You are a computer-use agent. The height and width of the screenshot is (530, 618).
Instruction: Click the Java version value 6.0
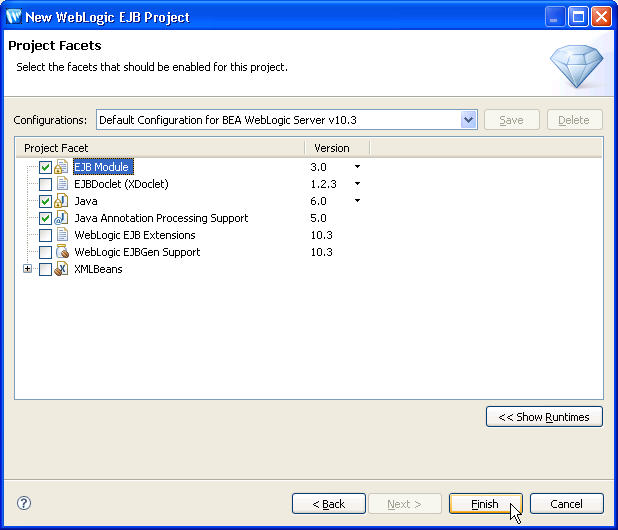pos(318,201)
